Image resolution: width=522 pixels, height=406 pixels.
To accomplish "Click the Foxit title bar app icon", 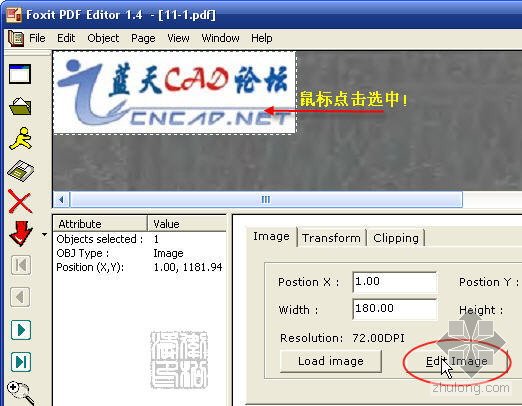I will (14, 15).
